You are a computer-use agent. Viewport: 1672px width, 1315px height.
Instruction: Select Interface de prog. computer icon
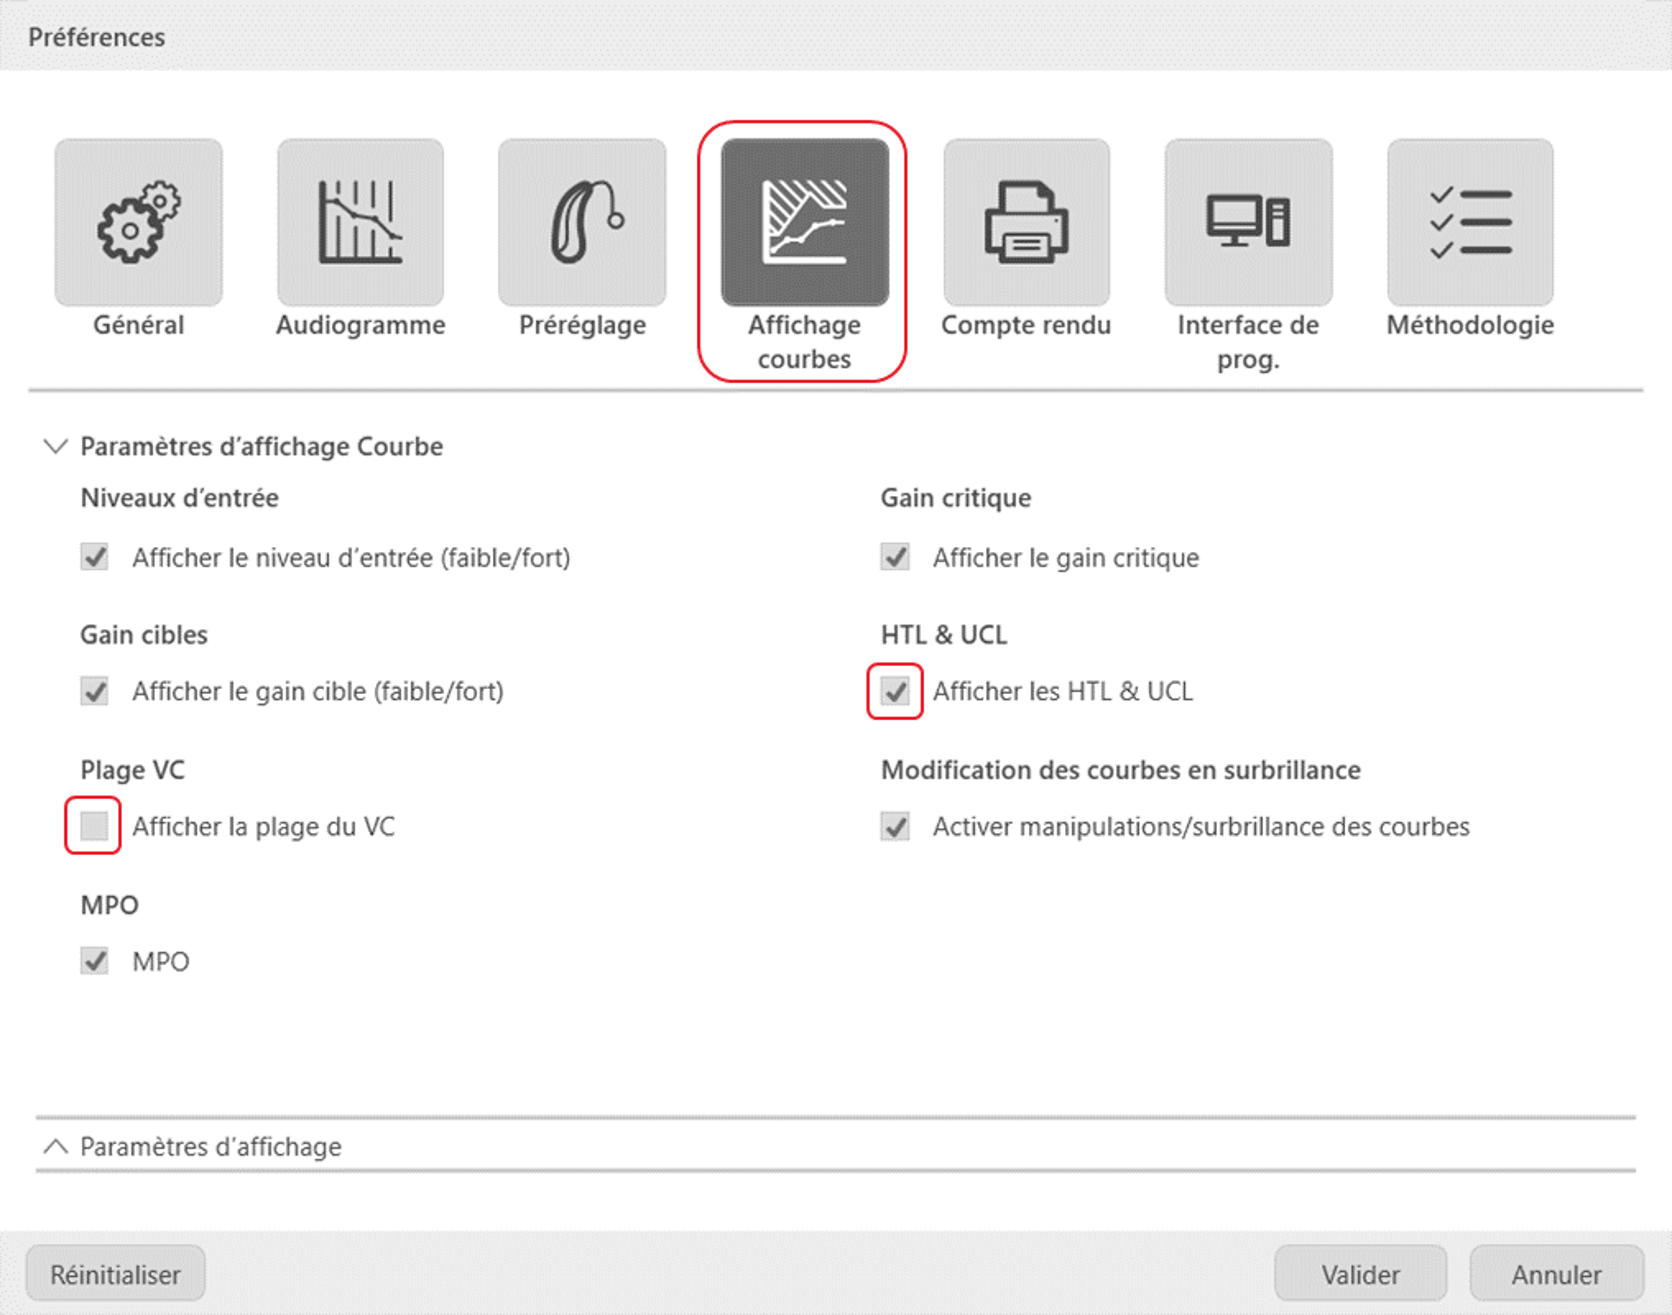tap(1248, 222)
